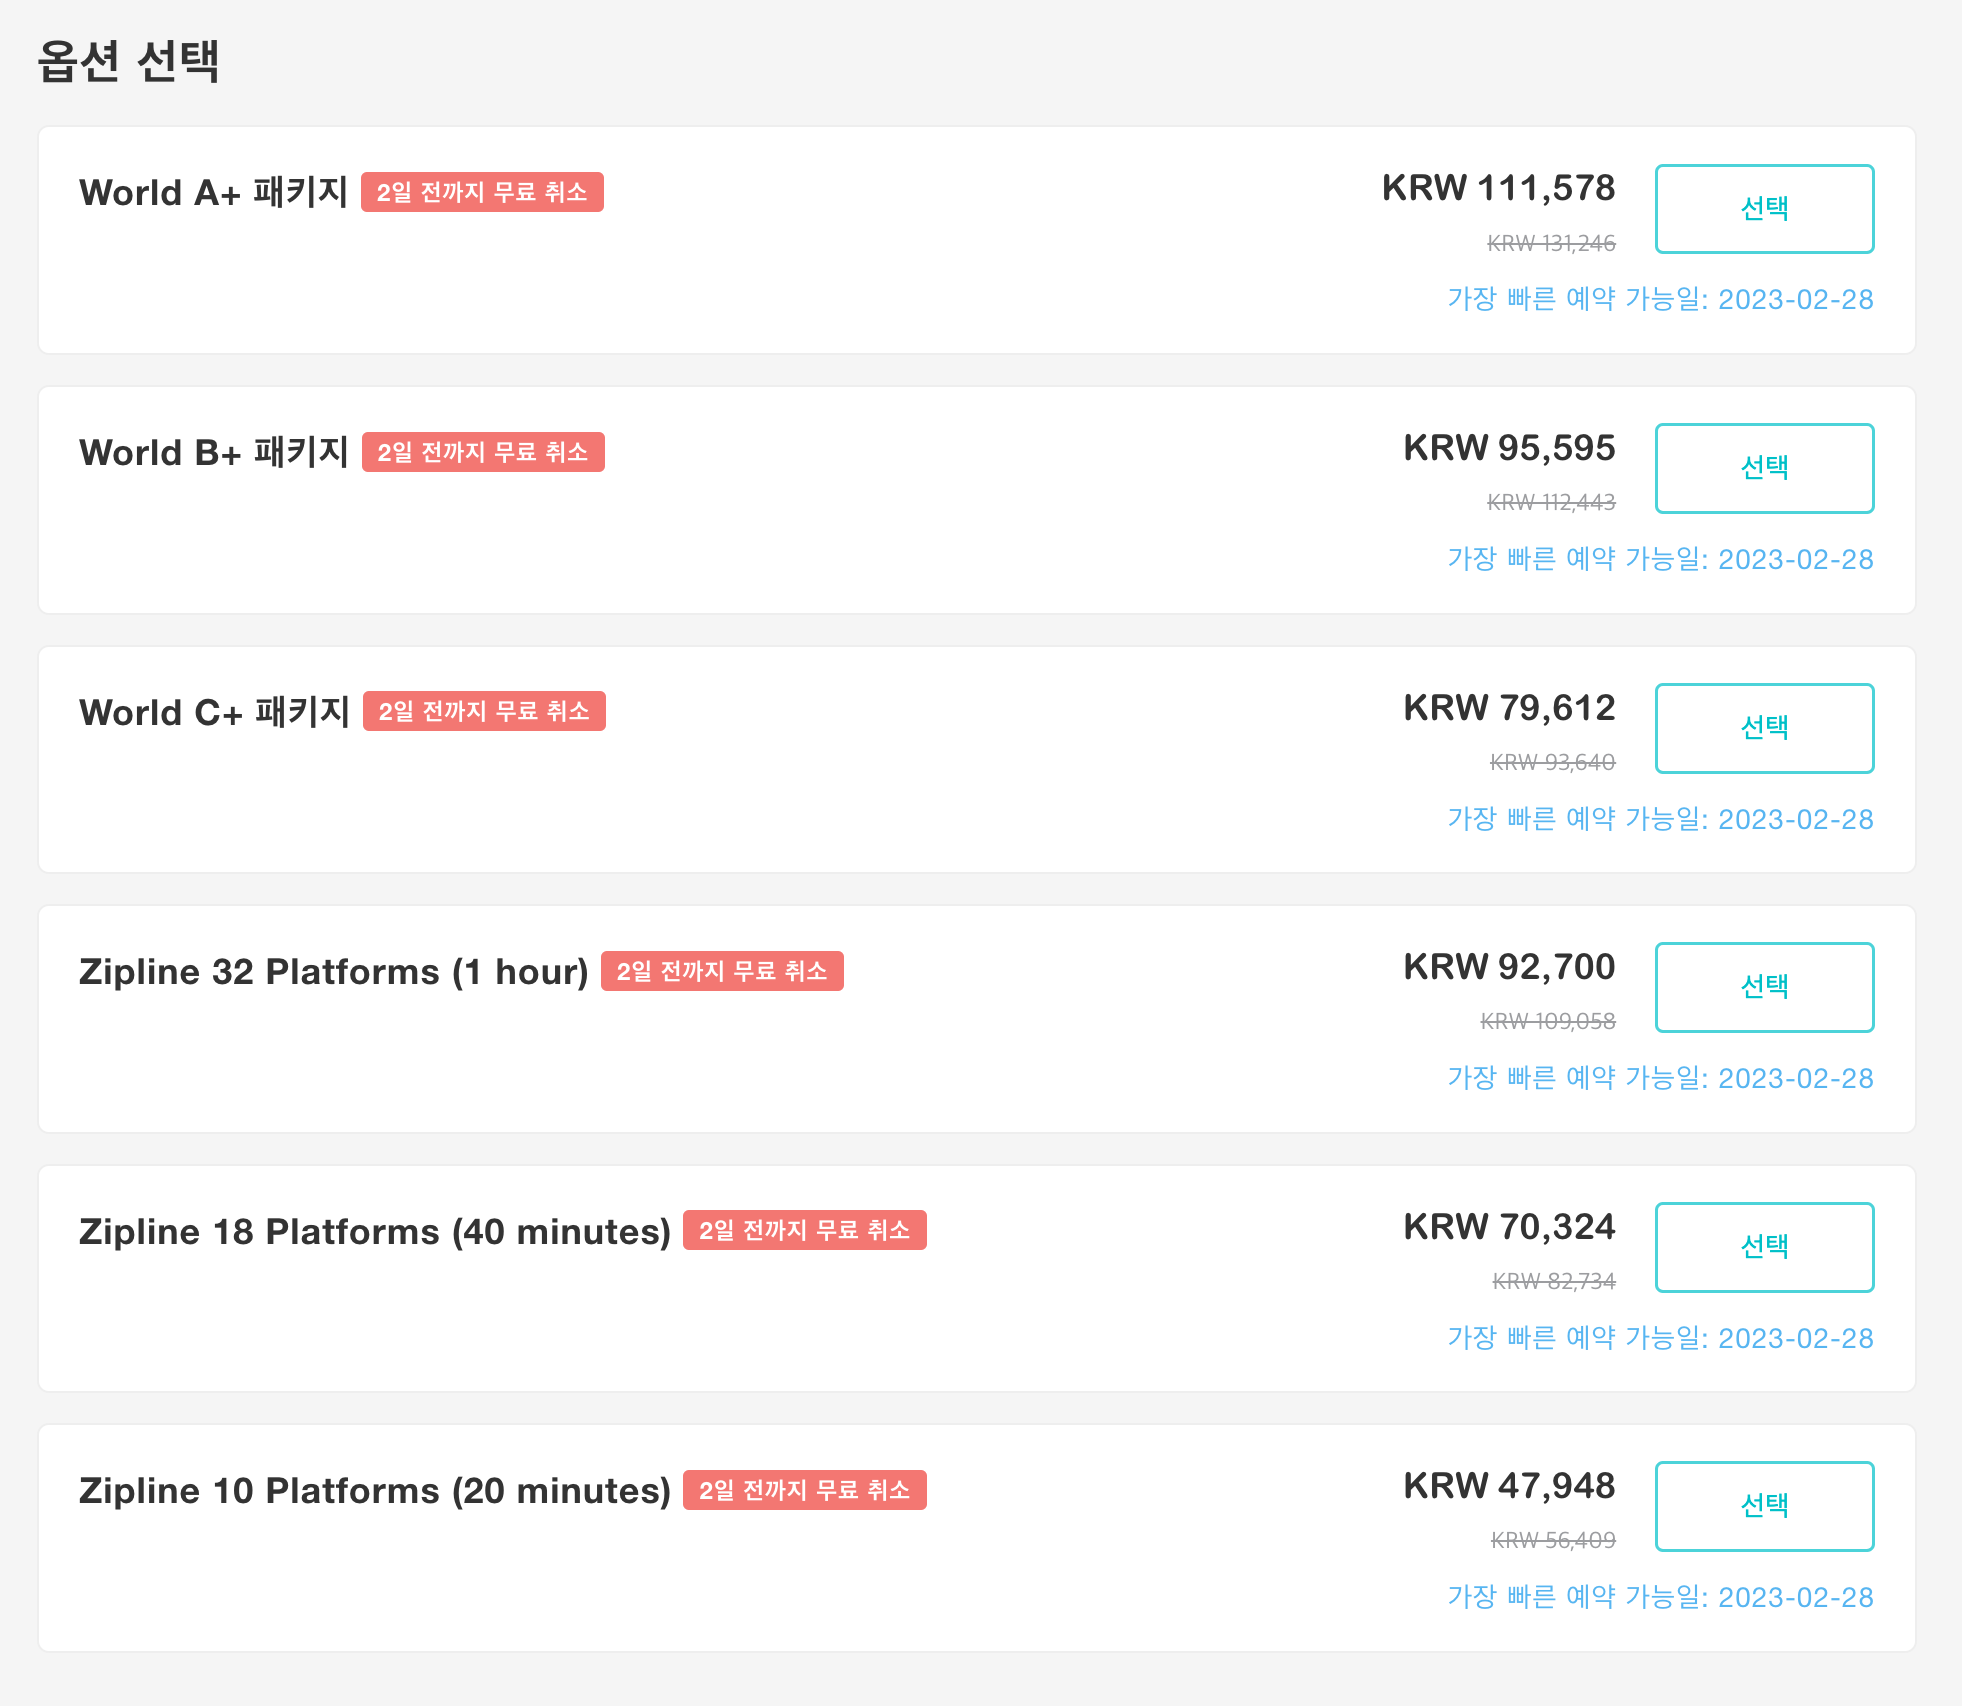The height and width of the screenshot is (1706, 1962).
Task: Click the 옵션 선택 heading
Action: pyautogui.click(x=128, y=60)
